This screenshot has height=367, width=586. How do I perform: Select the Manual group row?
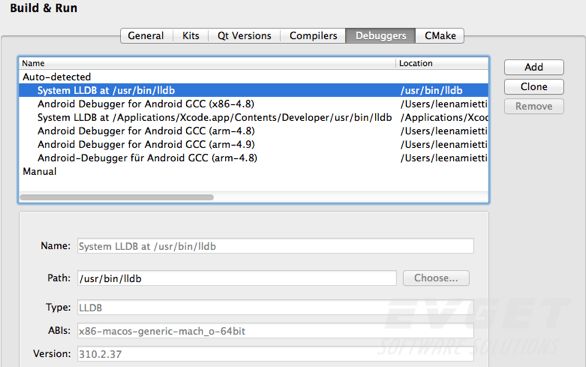253,172
